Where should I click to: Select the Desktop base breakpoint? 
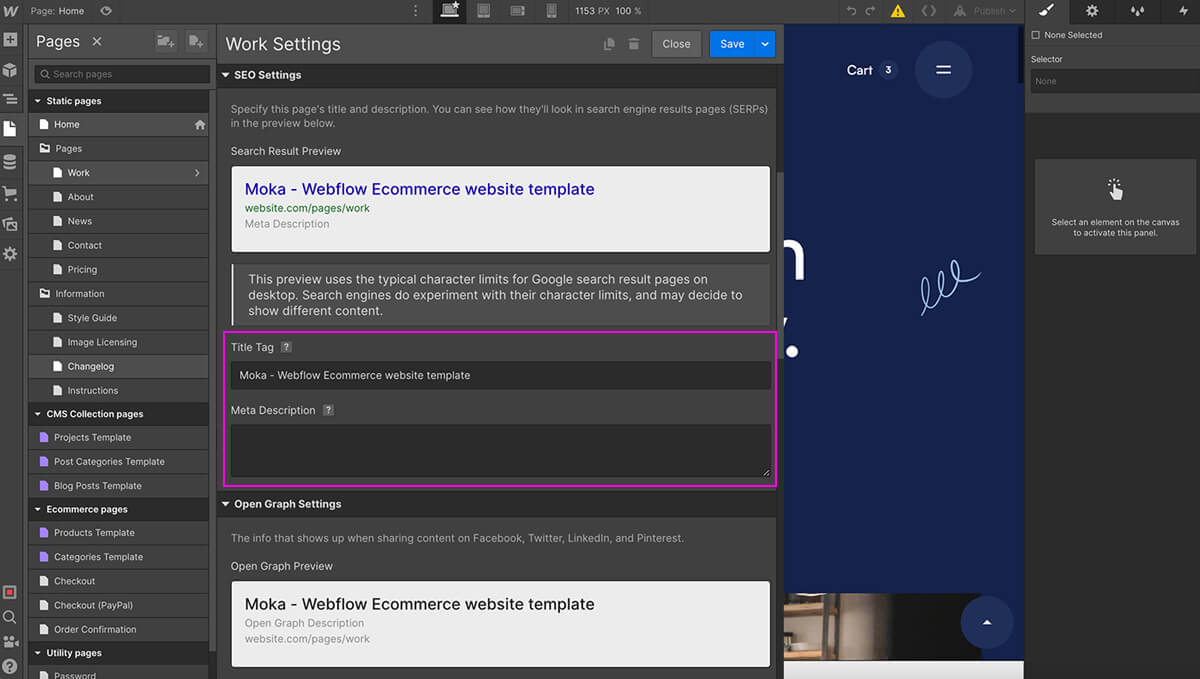point(450,11)
